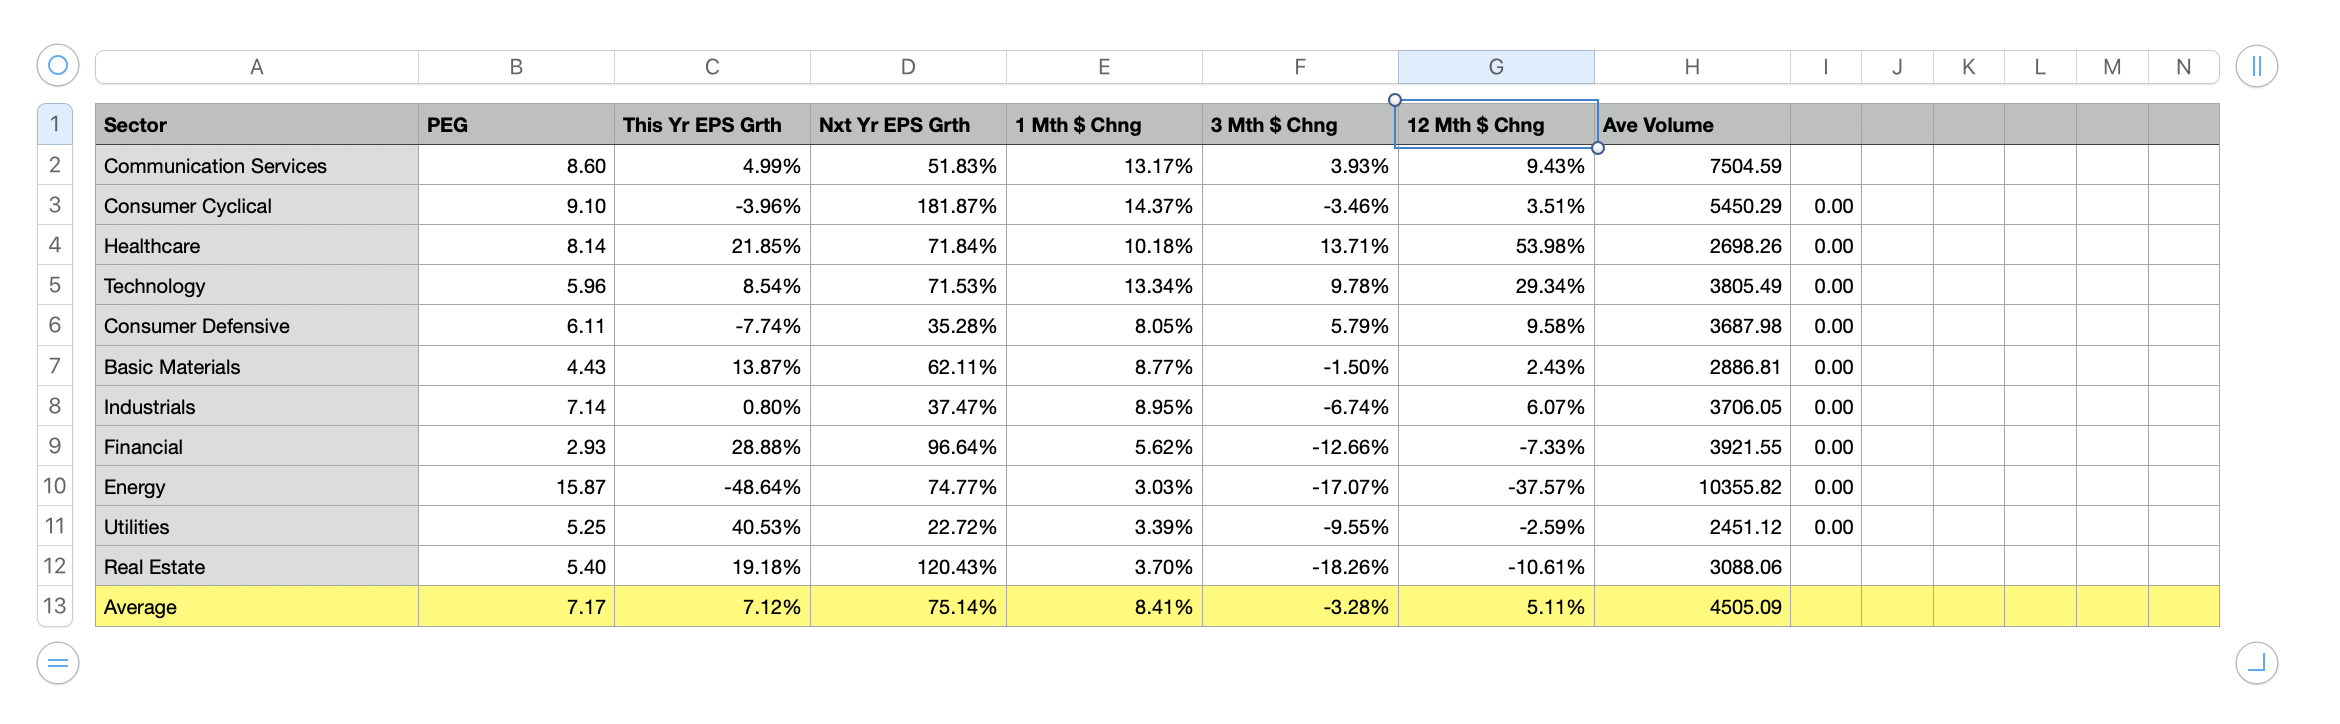Click the Sector header cell

coord(257,125)
